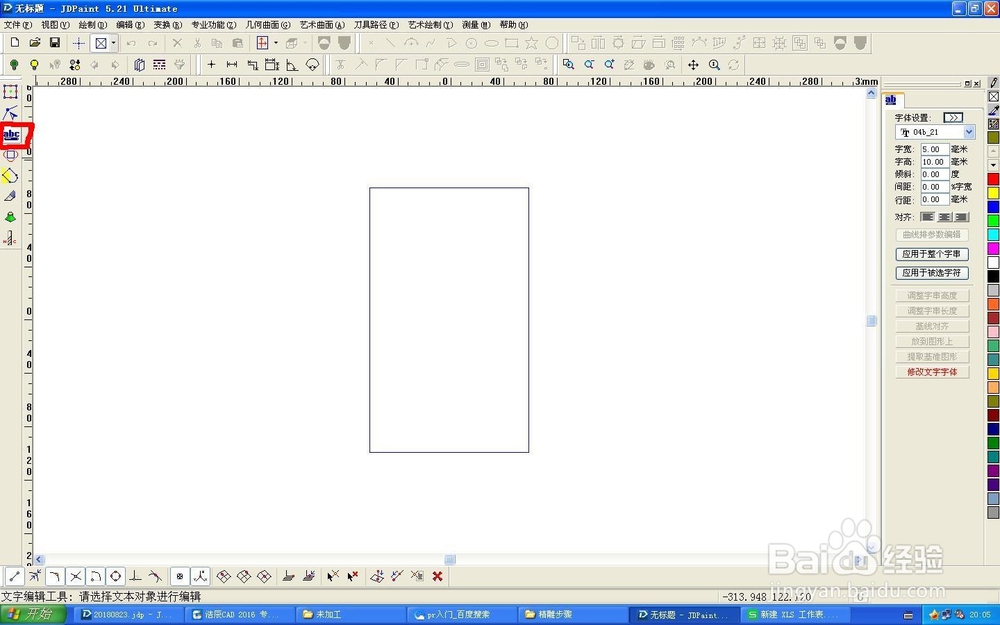Image resolution: width=1000 pixels, height=625 pixels.
Task: Switch to 新建 XLS 工作表 taskbar item
Action: [x=794, y=615]
